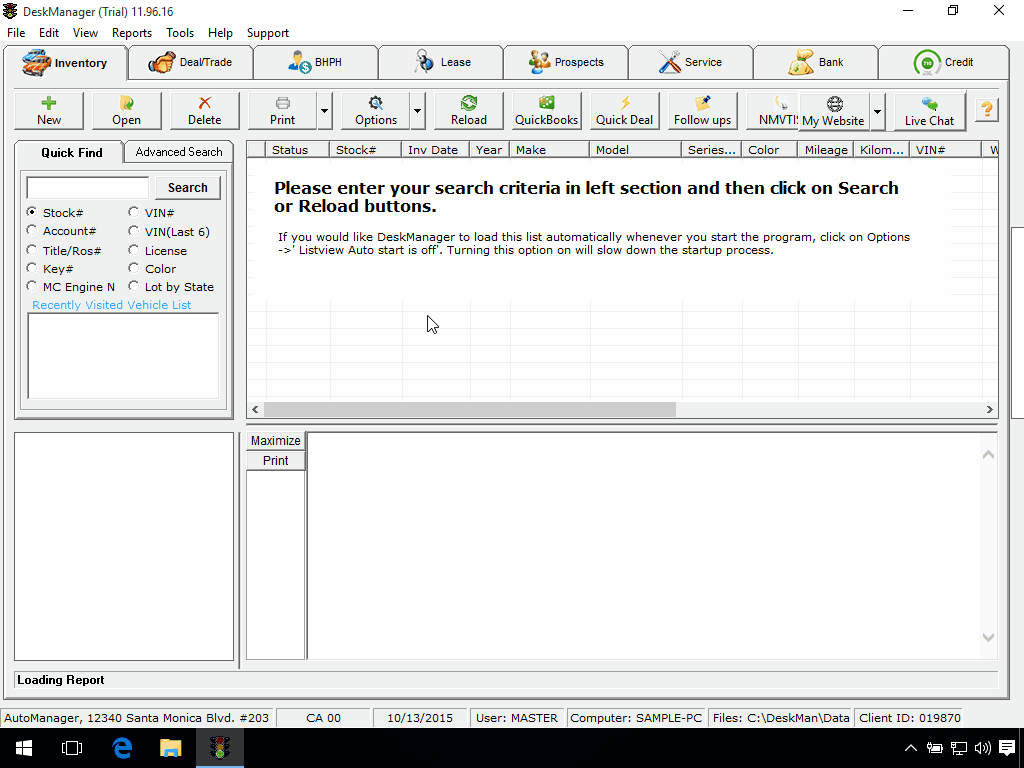Select the Key# radio button
Viewport: 1024px width, 768px height.
(x=31, y=268)
